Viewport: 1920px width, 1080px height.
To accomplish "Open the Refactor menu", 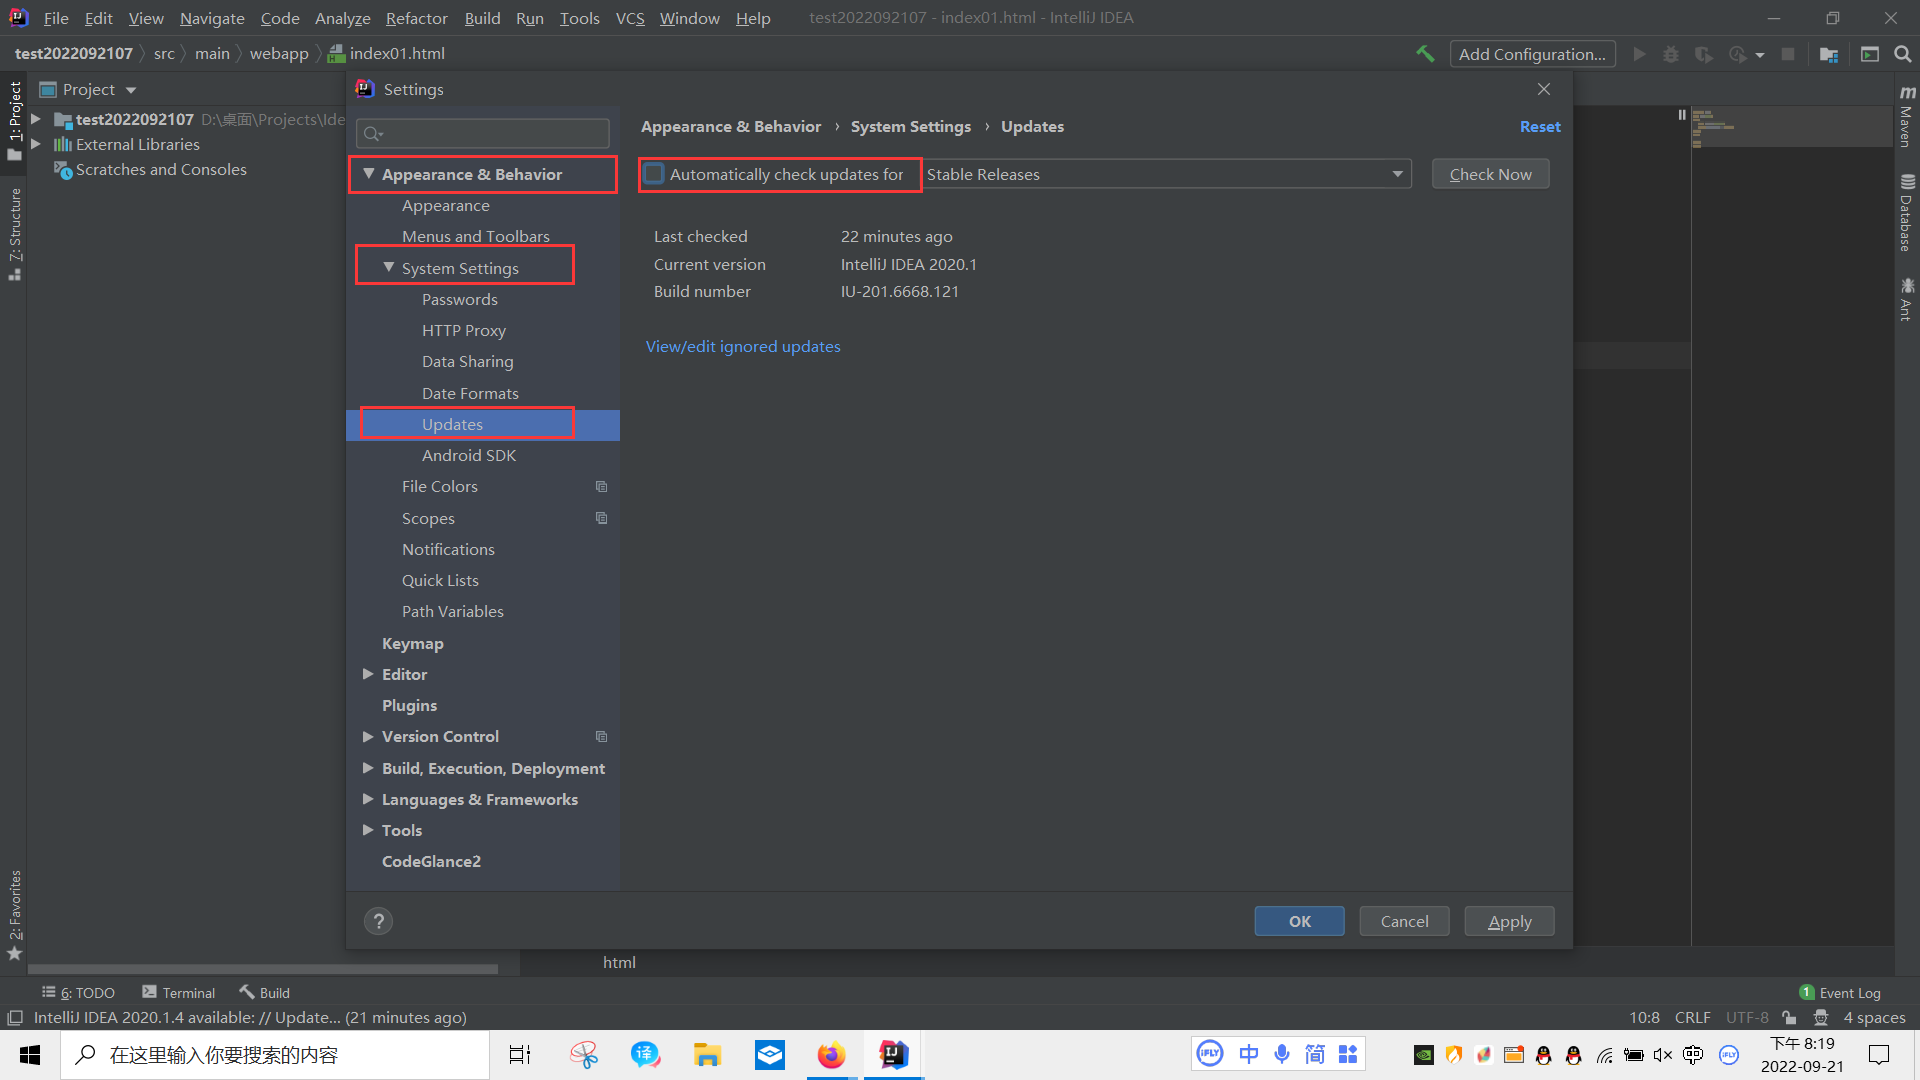I will (416, 18).
